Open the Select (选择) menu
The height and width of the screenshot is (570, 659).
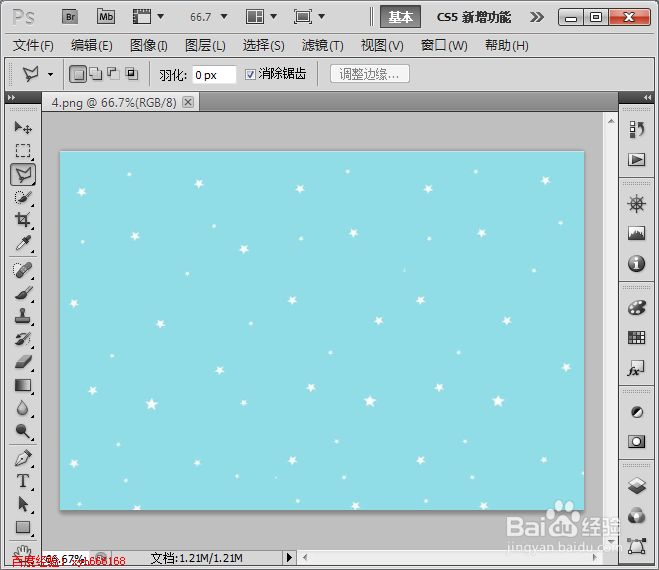click(x=264, y=45)
